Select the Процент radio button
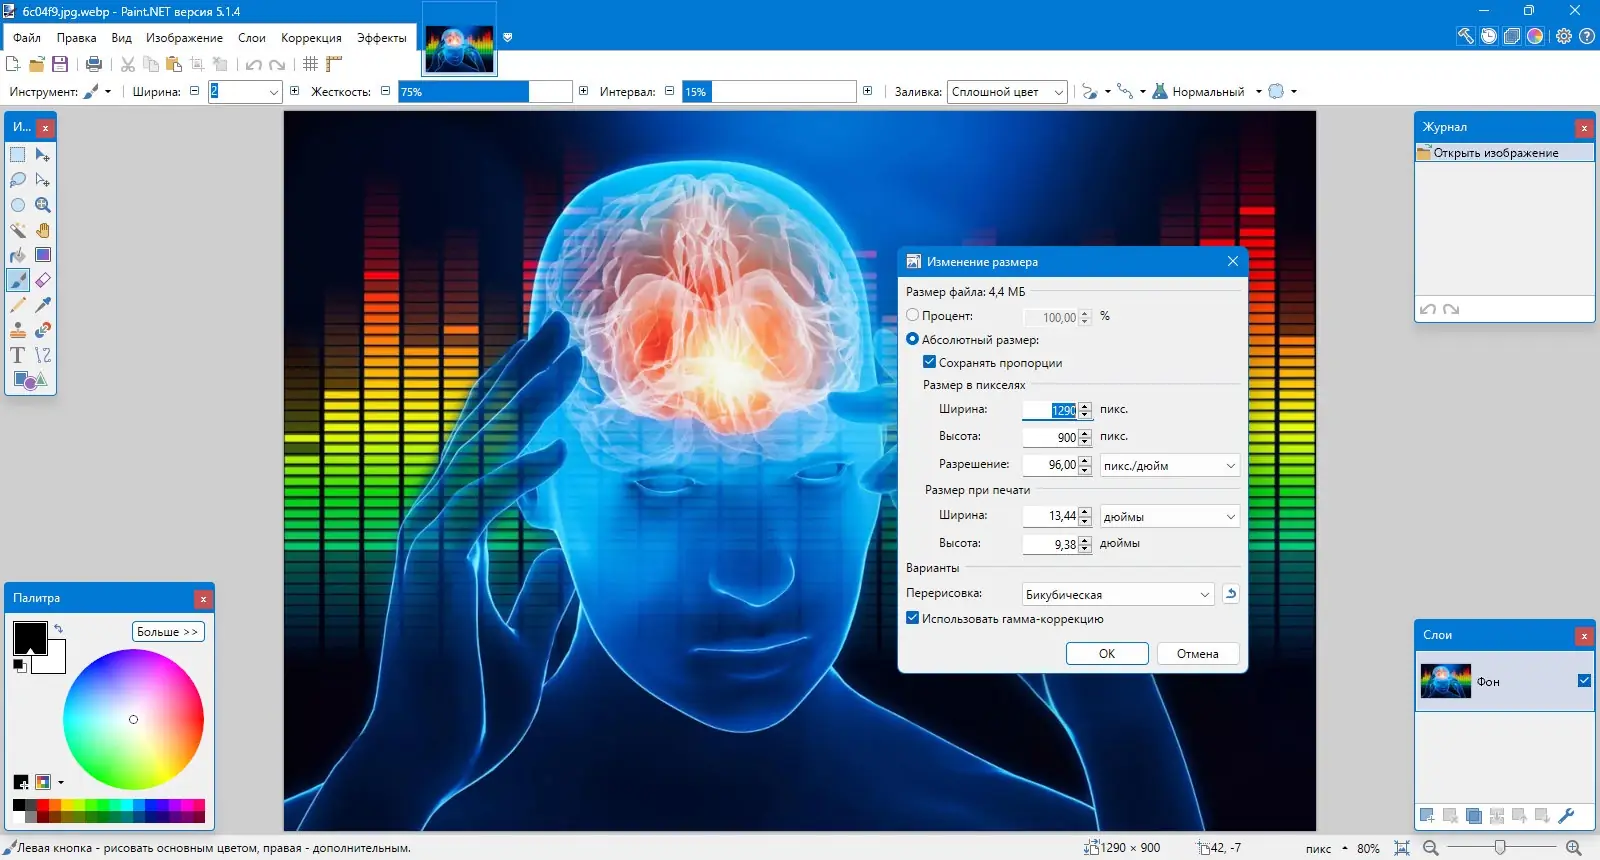Viewport: 1600px width, 860px height. pos(913,316)
